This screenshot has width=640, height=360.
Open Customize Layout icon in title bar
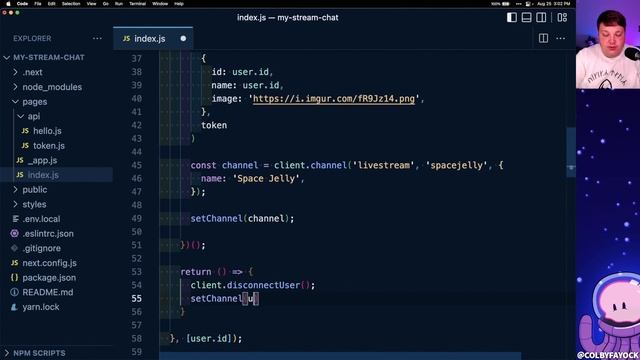[562, 18]
